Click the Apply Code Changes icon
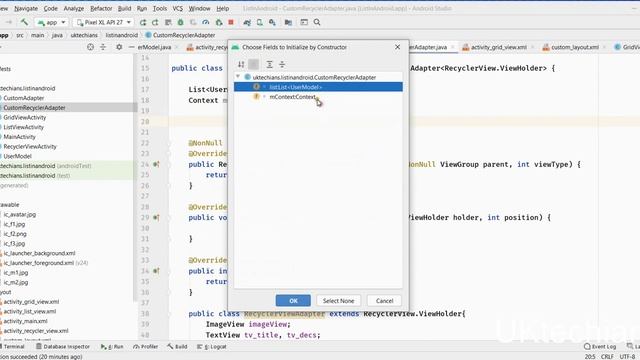The image size is (640, 360). pos(168,22)
